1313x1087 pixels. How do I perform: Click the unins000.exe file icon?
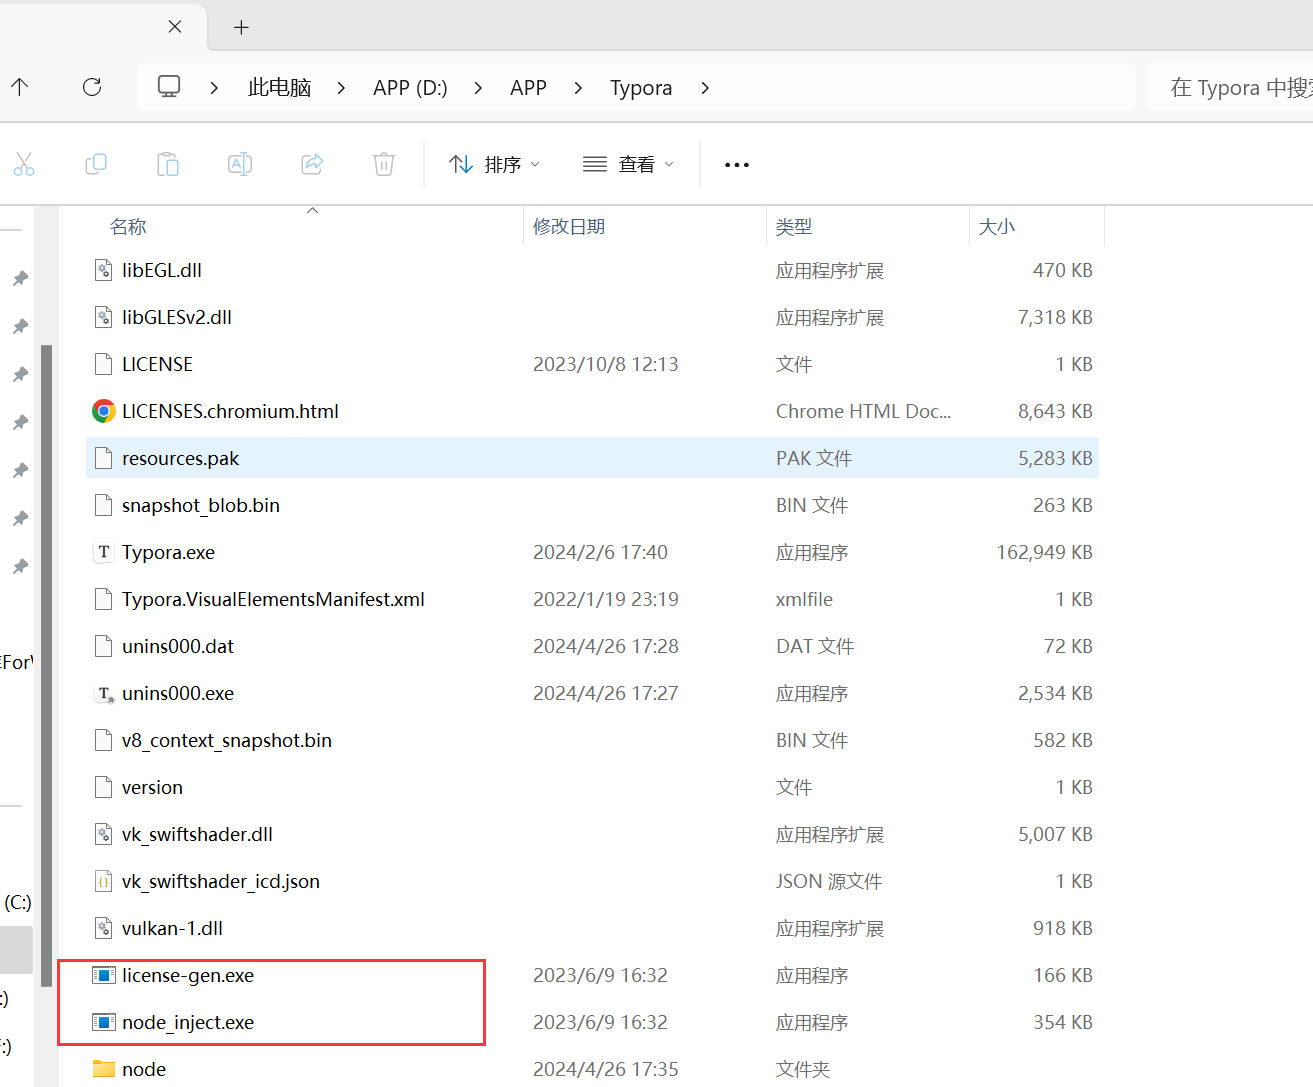point(103,693)
